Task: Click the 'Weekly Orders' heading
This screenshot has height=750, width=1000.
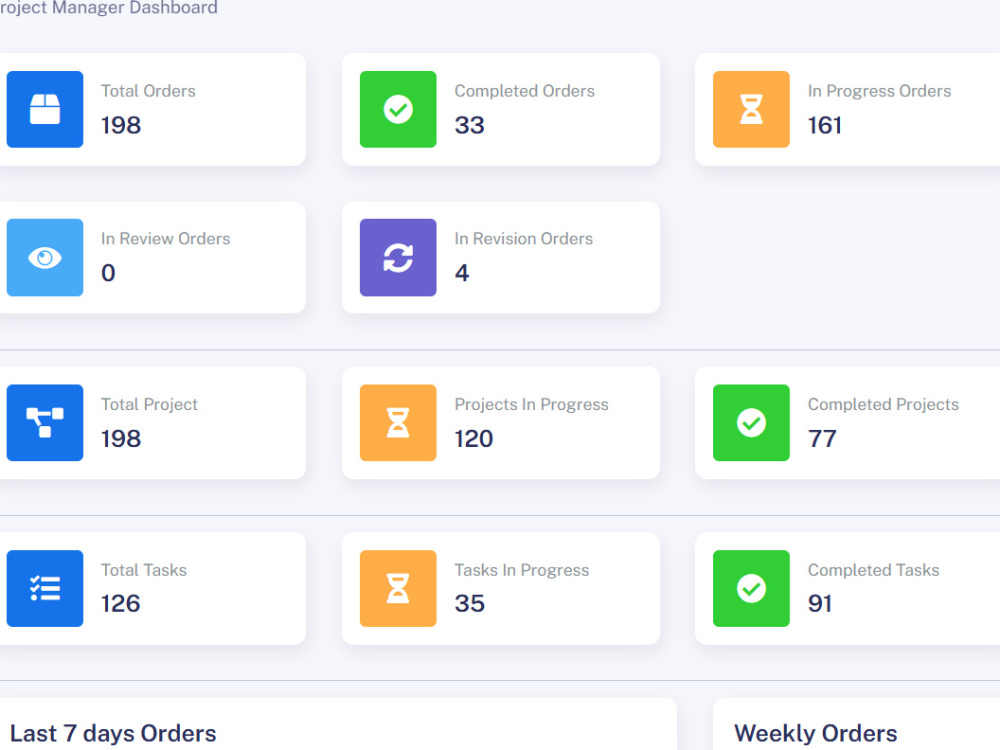Action: pos(816,733)
